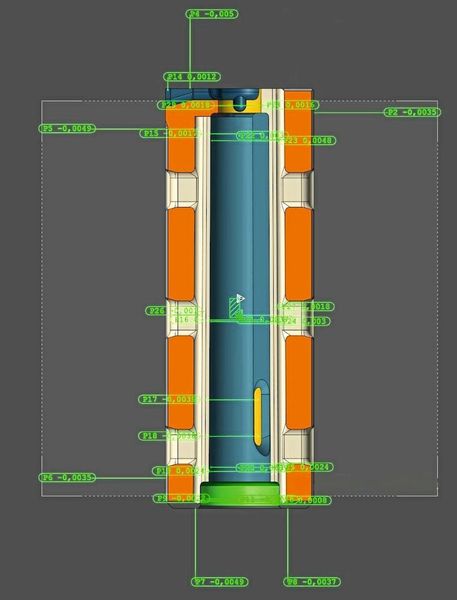Click the white cursor arrow marker on shaft
This screenshot has width=457, height=600.
pyautogui.click(x=240, y=298)
